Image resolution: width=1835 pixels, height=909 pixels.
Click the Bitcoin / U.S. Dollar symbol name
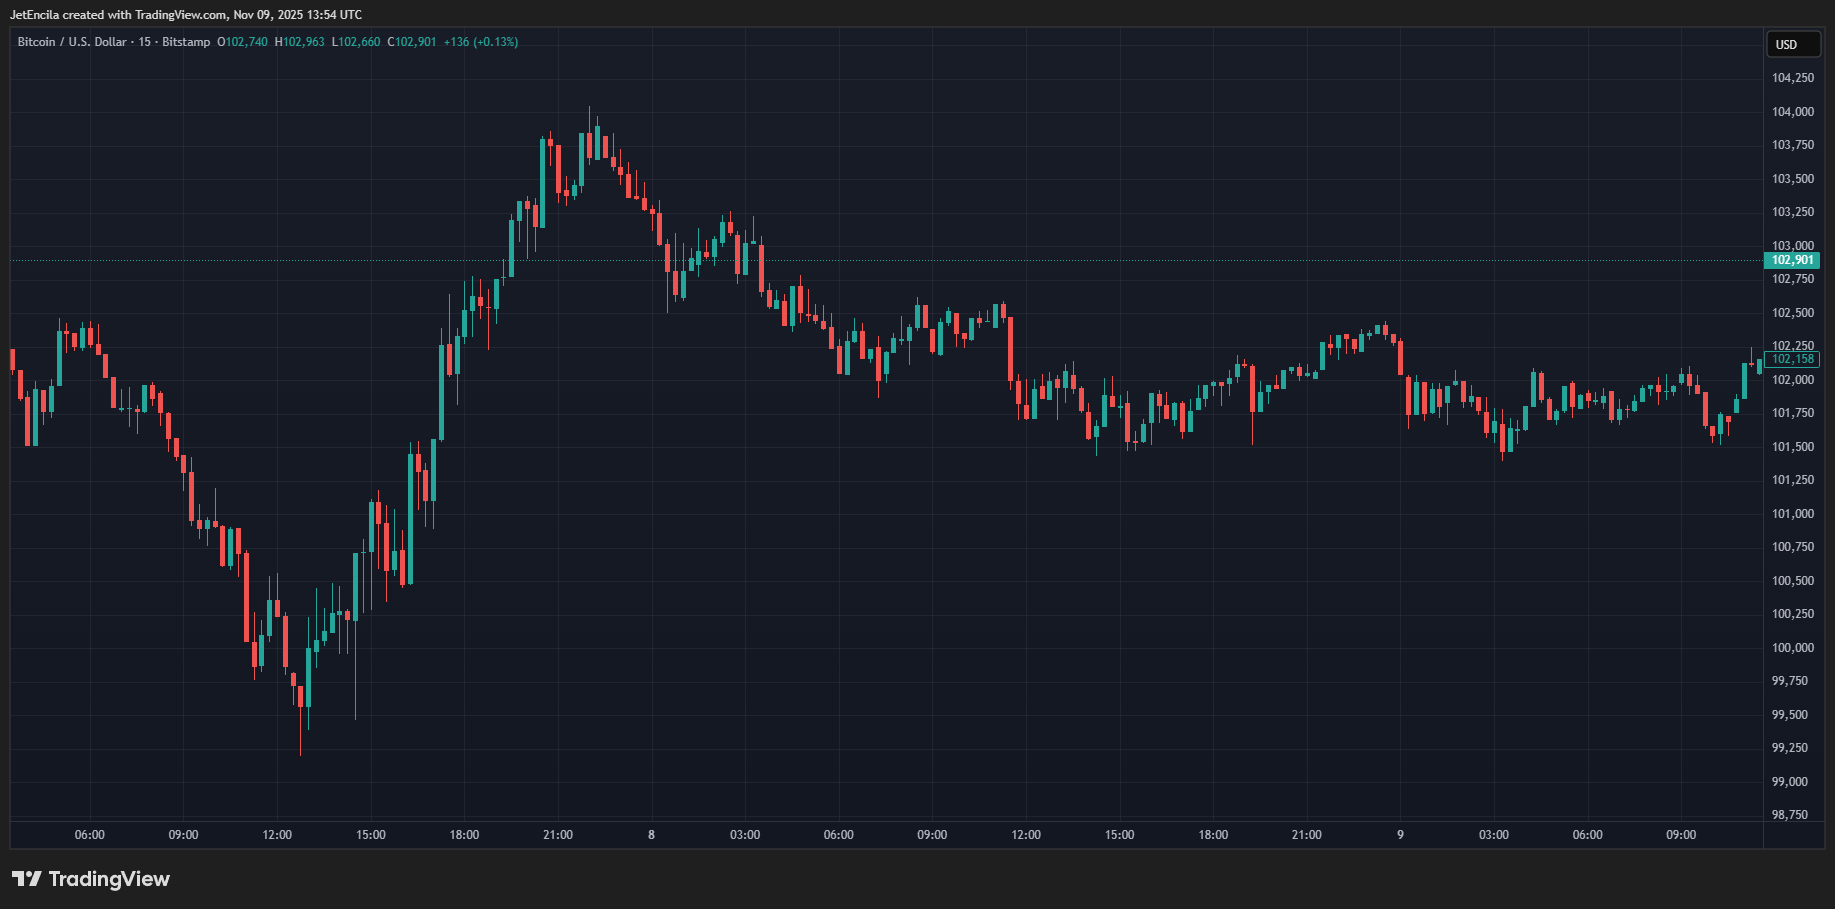click(x=70, y=42)
